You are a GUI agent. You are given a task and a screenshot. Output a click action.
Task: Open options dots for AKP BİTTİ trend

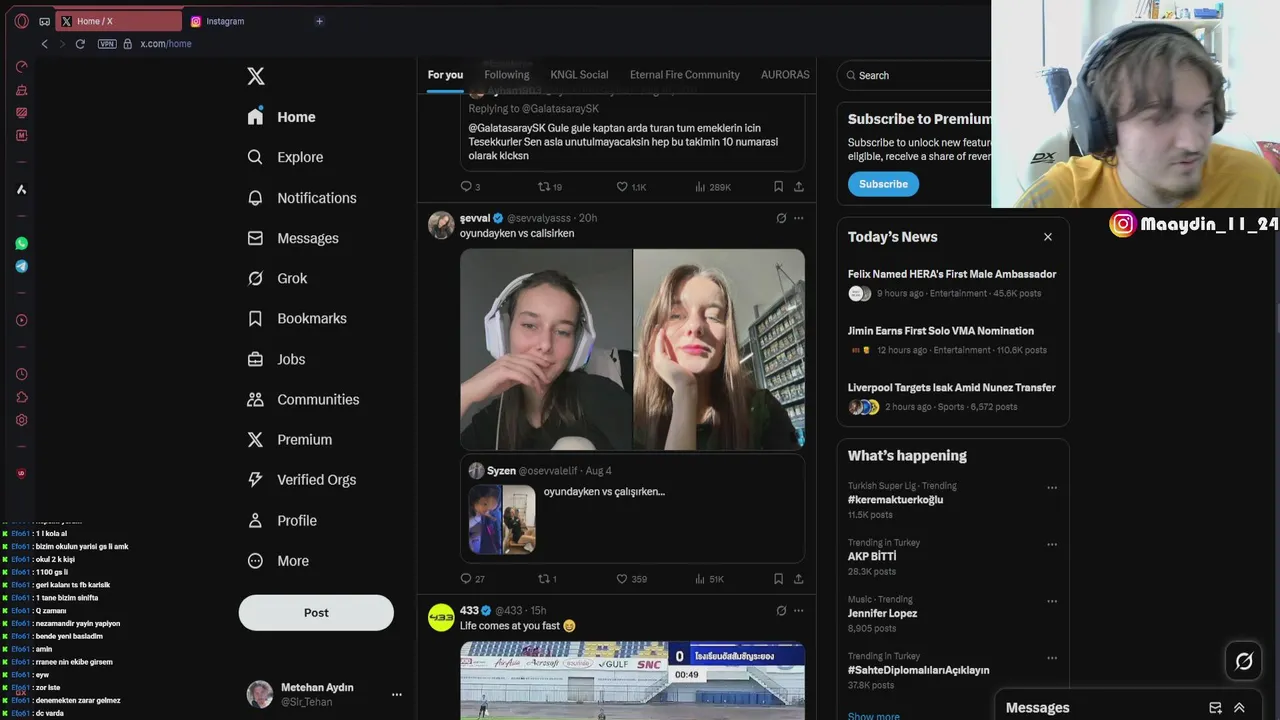[x=1052, y=545]
